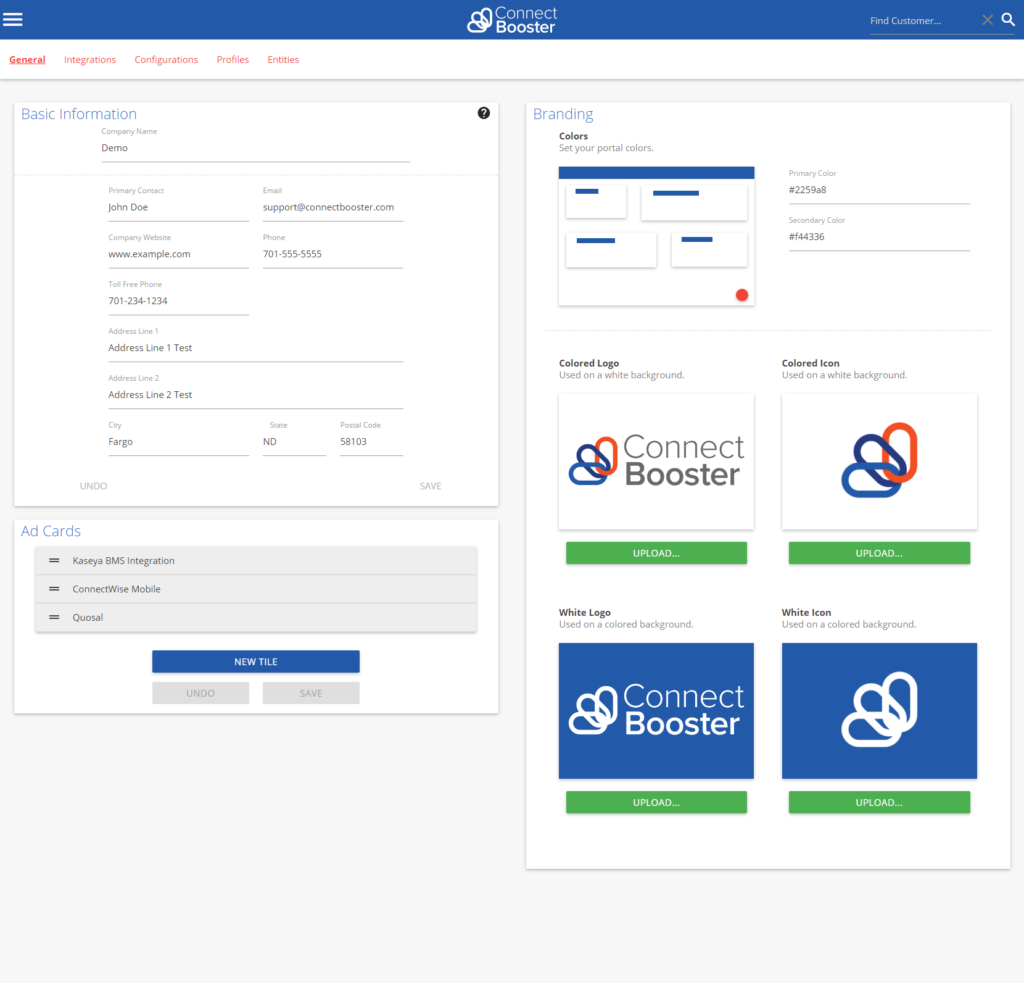Click the search magnifier icon
This screenshot has width=1024, height=983.
coord(1008,20)
